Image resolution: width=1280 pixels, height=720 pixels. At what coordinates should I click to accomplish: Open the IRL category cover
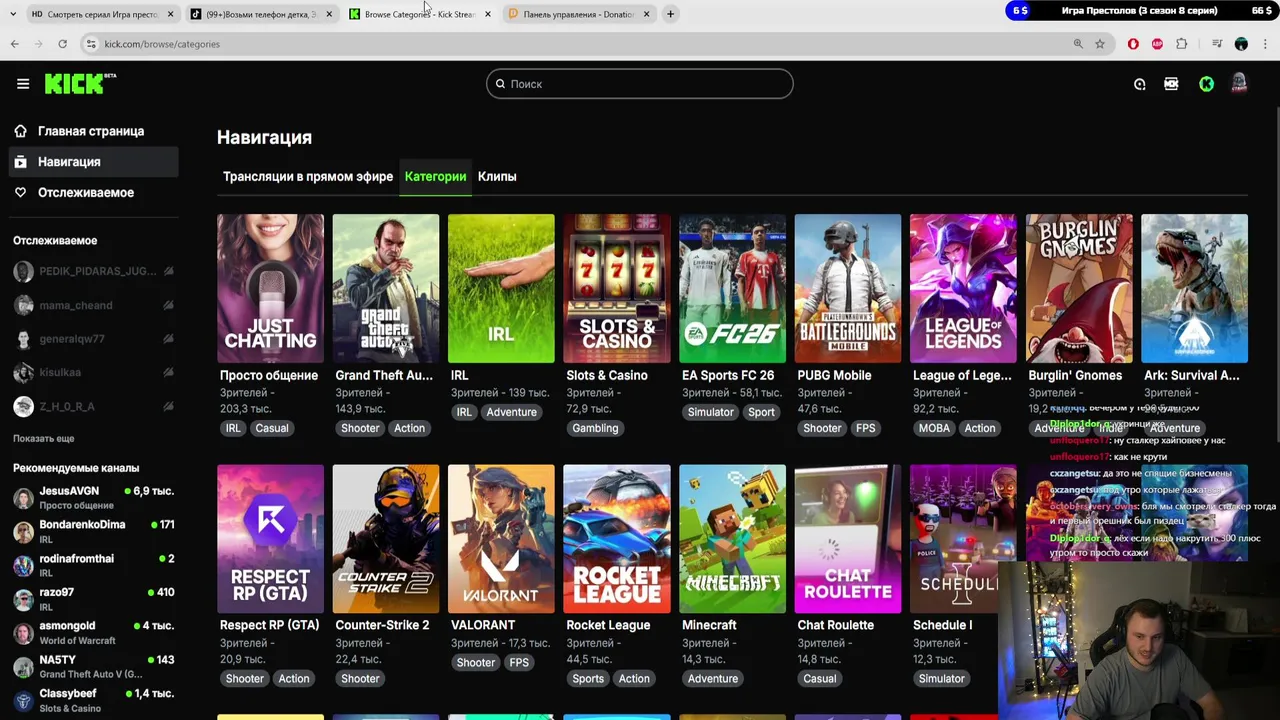[501, 288]
